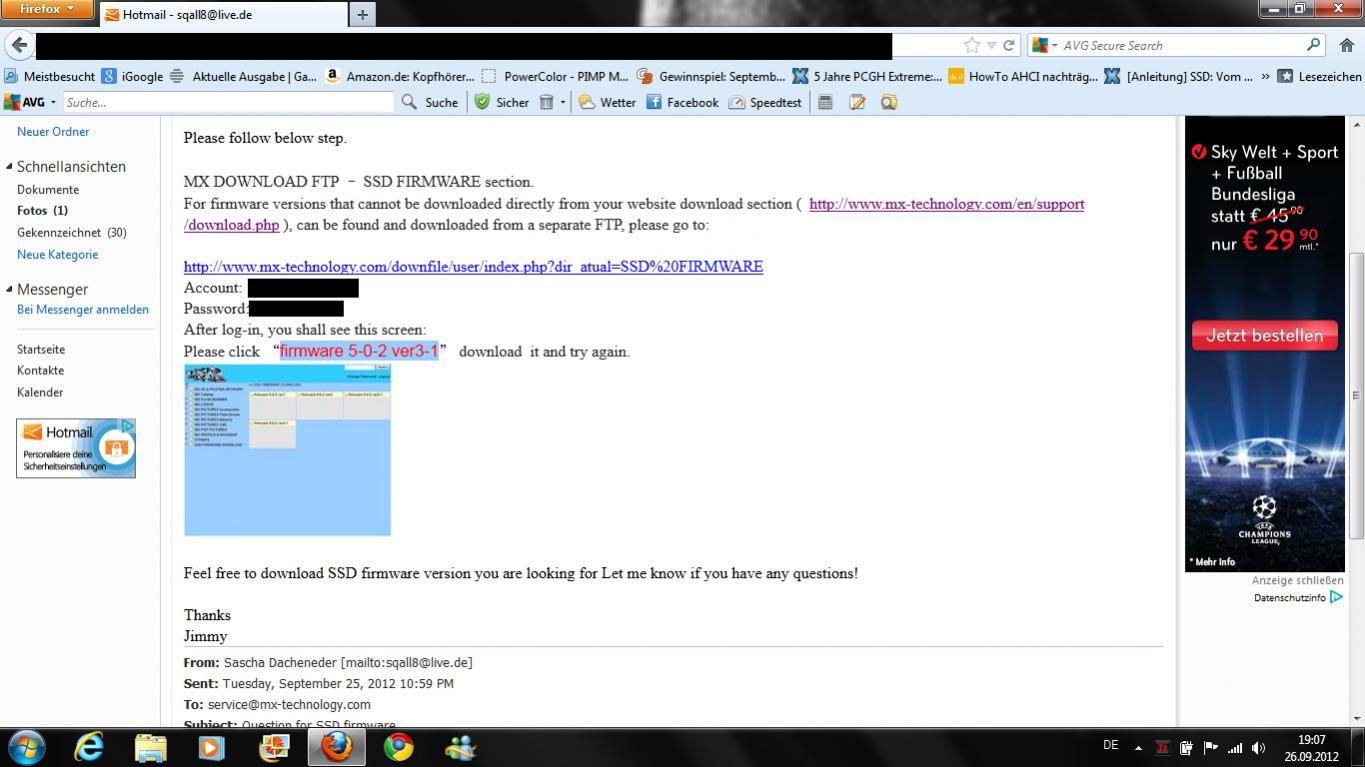Click the Neuer Ordner link
Image resolution: width=1365 pixels, height=767 pixels.
point(53,132)
